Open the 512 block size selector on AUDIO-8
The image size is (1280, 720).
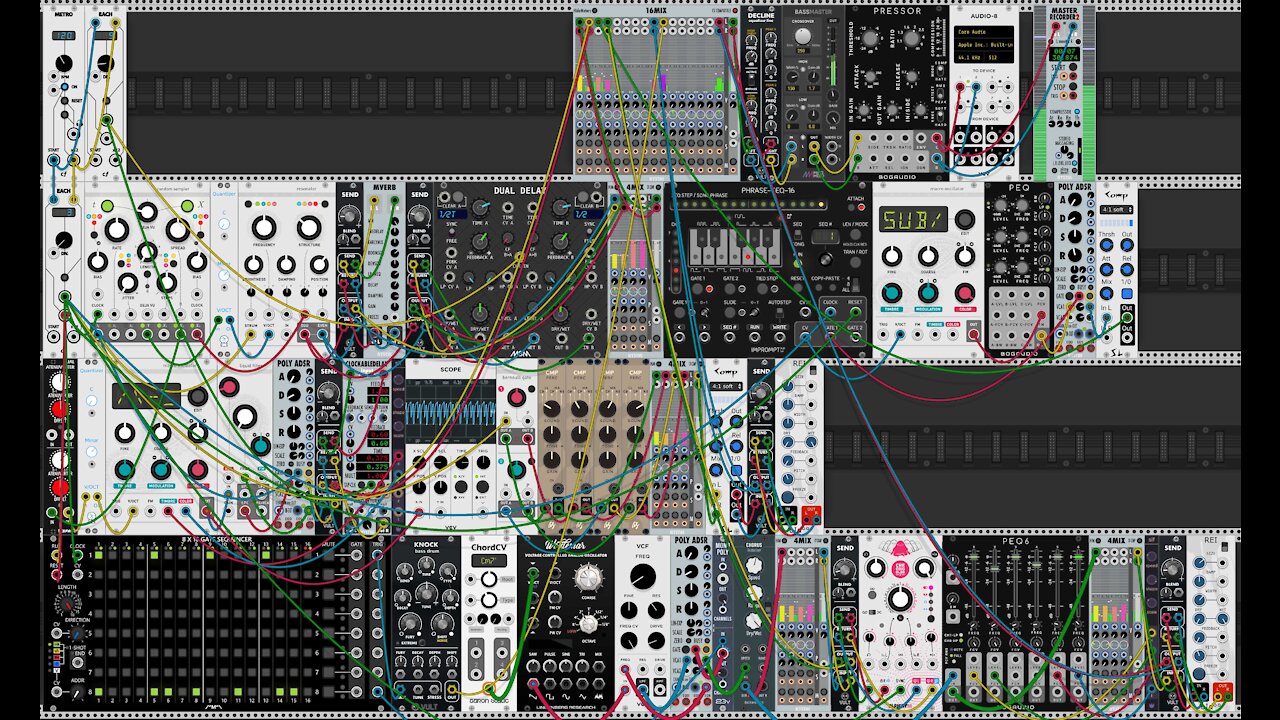click(x=999, y=58)
